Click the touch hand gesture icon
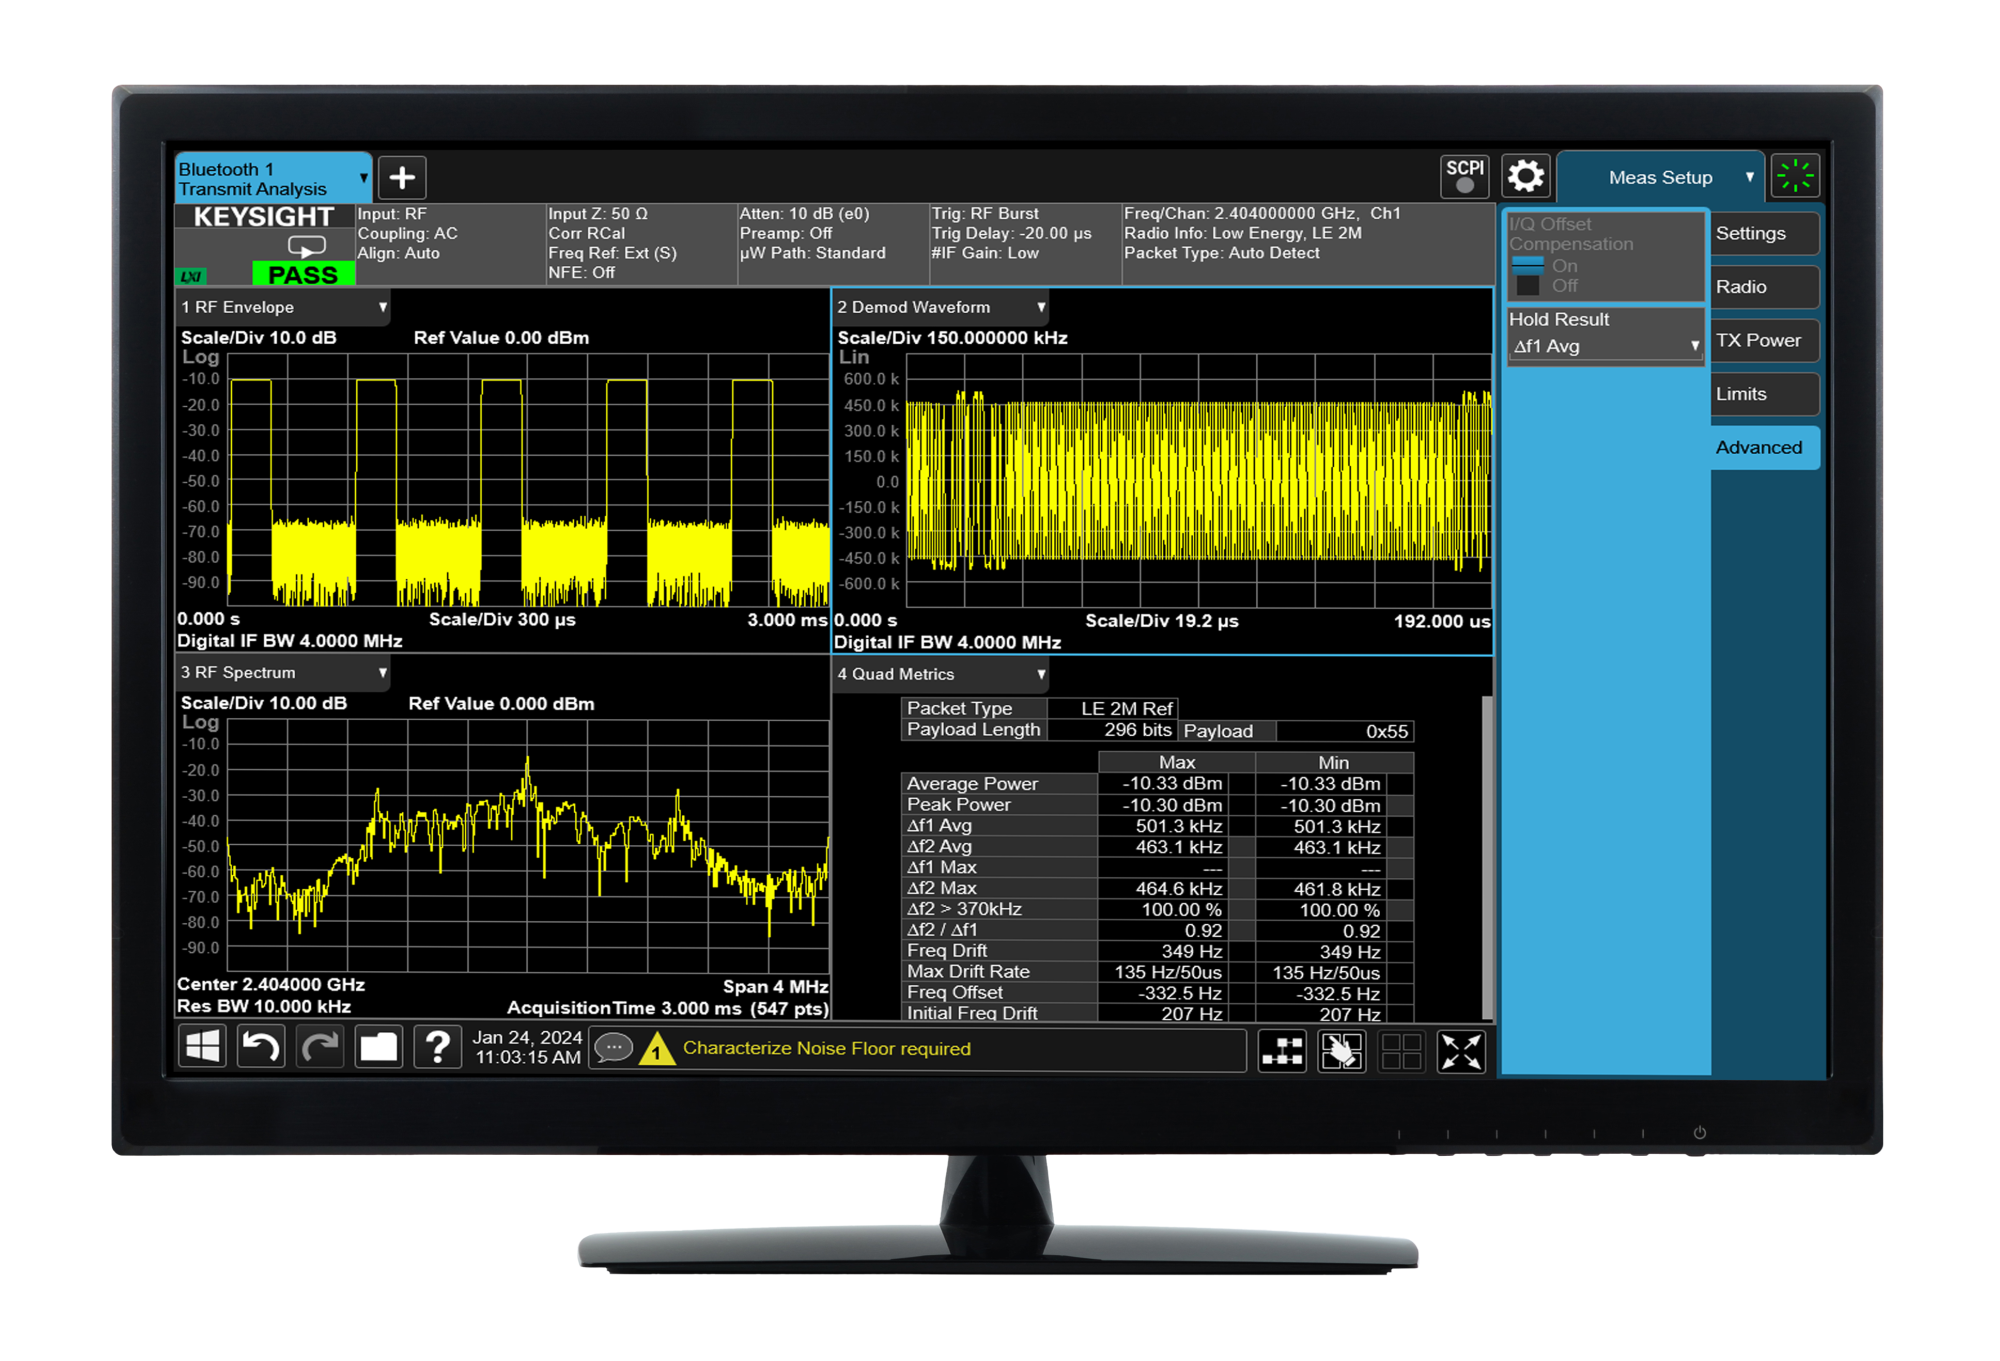 point(1341,1052)
